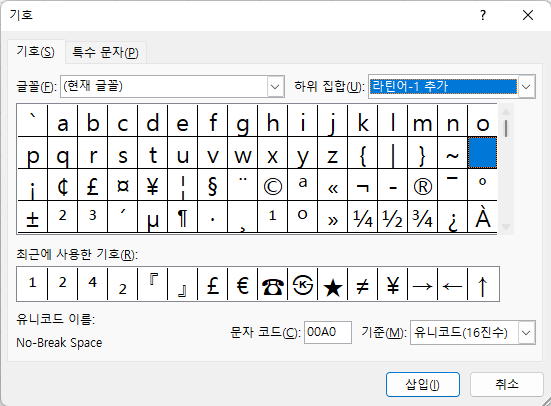Switch to the 특수 문자 tab
This screenshot has height=406, width=551.
point(105,52)
